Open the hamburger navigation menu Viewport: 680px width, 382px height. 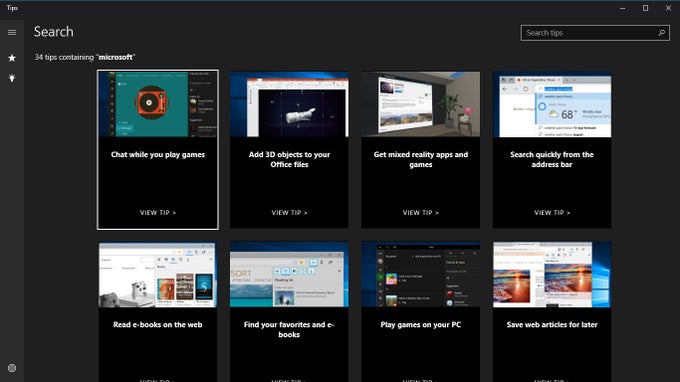tap(12, 33)
